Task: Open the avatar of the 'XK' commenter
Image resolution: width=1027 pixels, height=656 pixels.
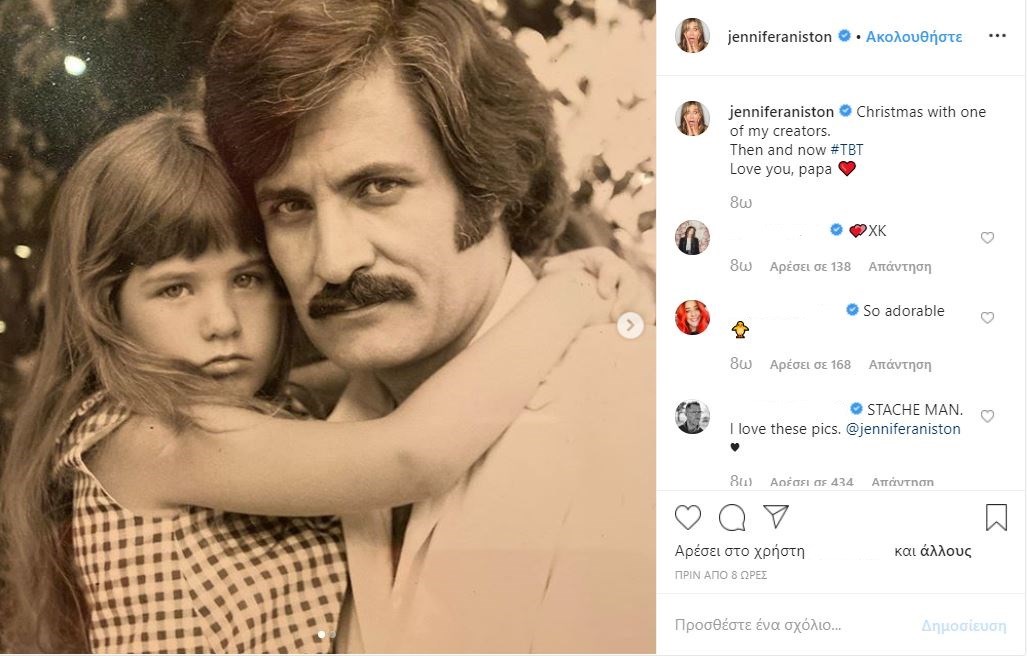Action: 692,238
